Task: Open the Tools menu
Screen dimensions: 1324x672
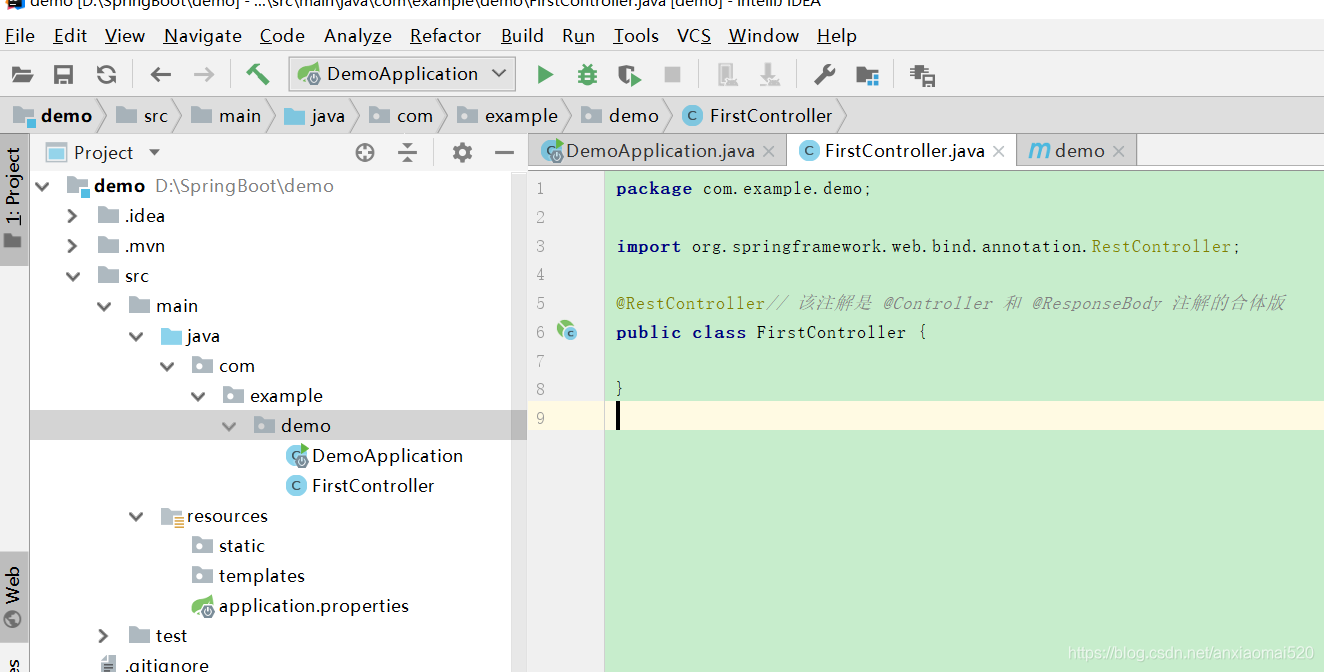Action: point(636,36)
